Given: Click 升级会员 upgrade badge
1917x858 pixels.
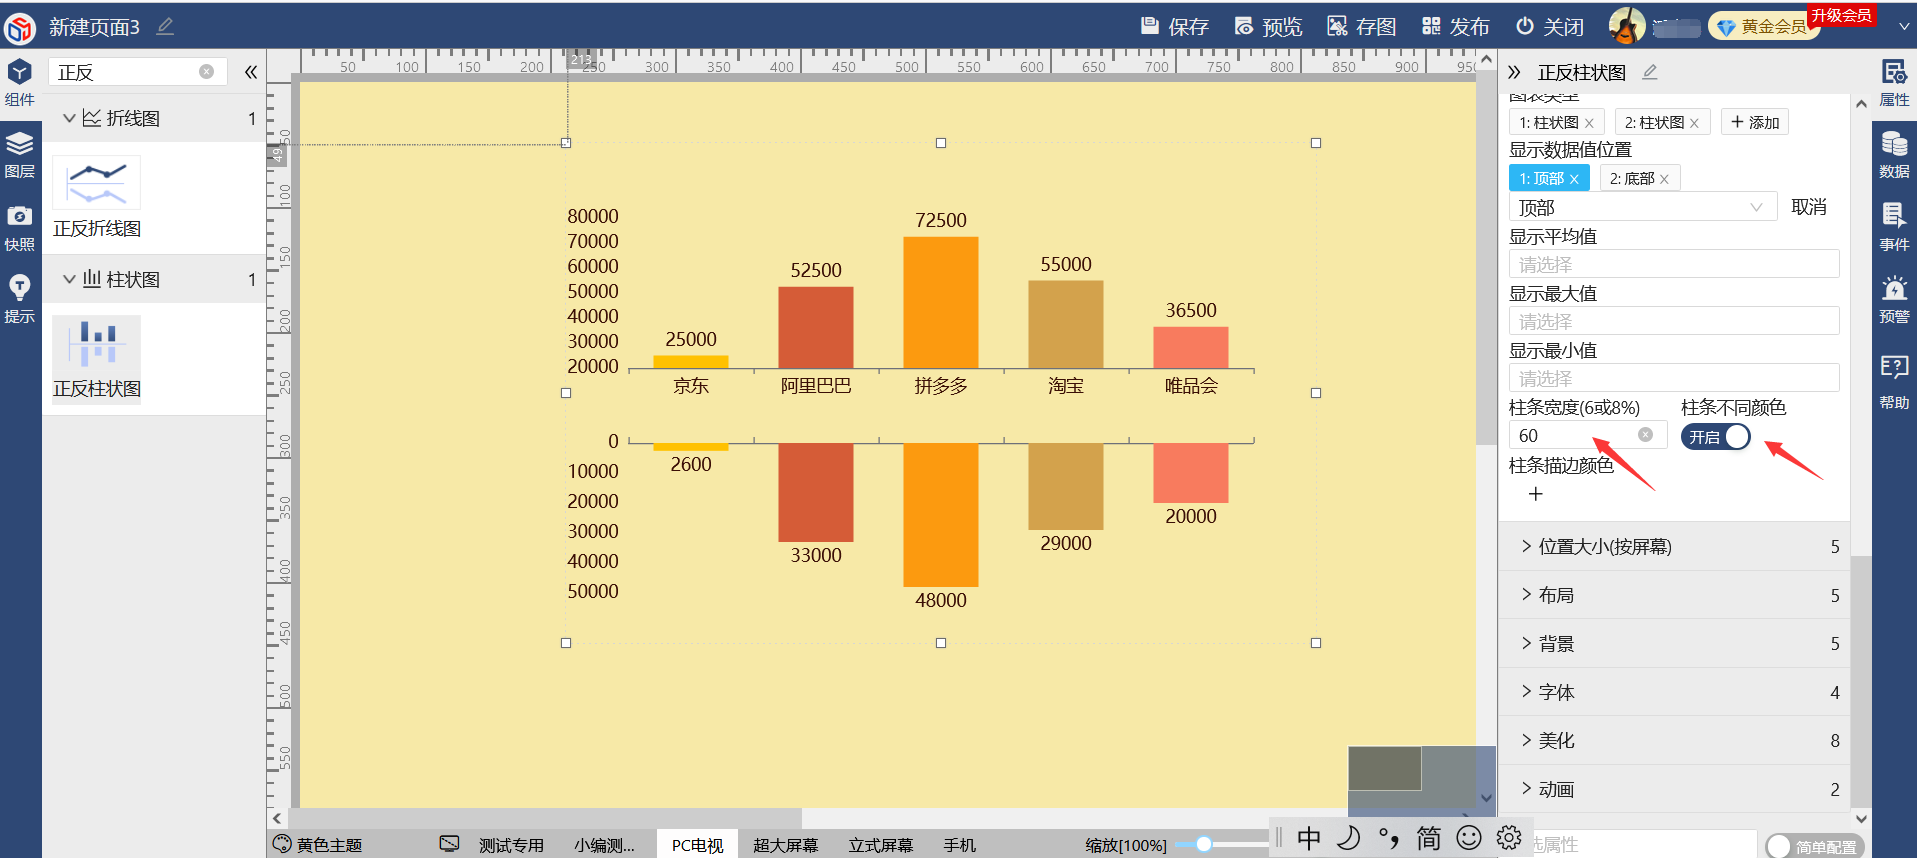Looking at the screenshot, I should tap(1841, 15).
